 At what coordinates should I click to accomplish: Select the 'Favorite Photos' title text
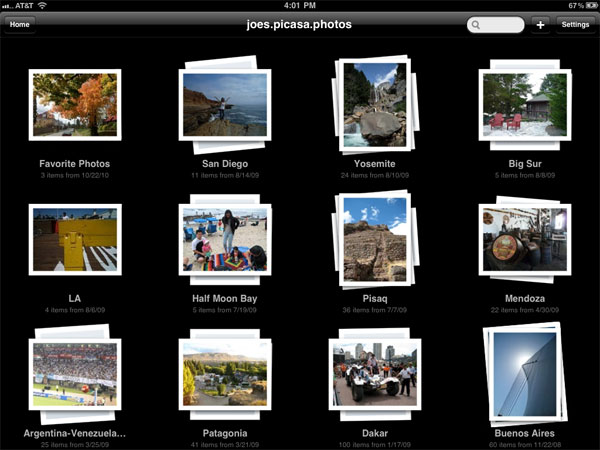pyautogui.click(x=75, y=164)
